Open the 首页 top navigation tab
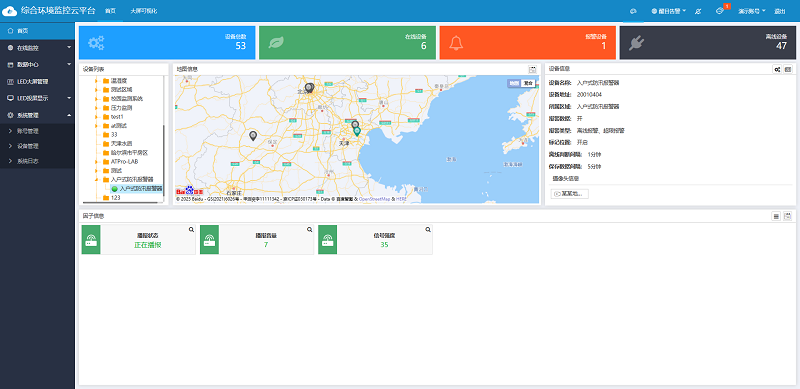The width and height of the screenshot is (800, 389). coord(110,11)
